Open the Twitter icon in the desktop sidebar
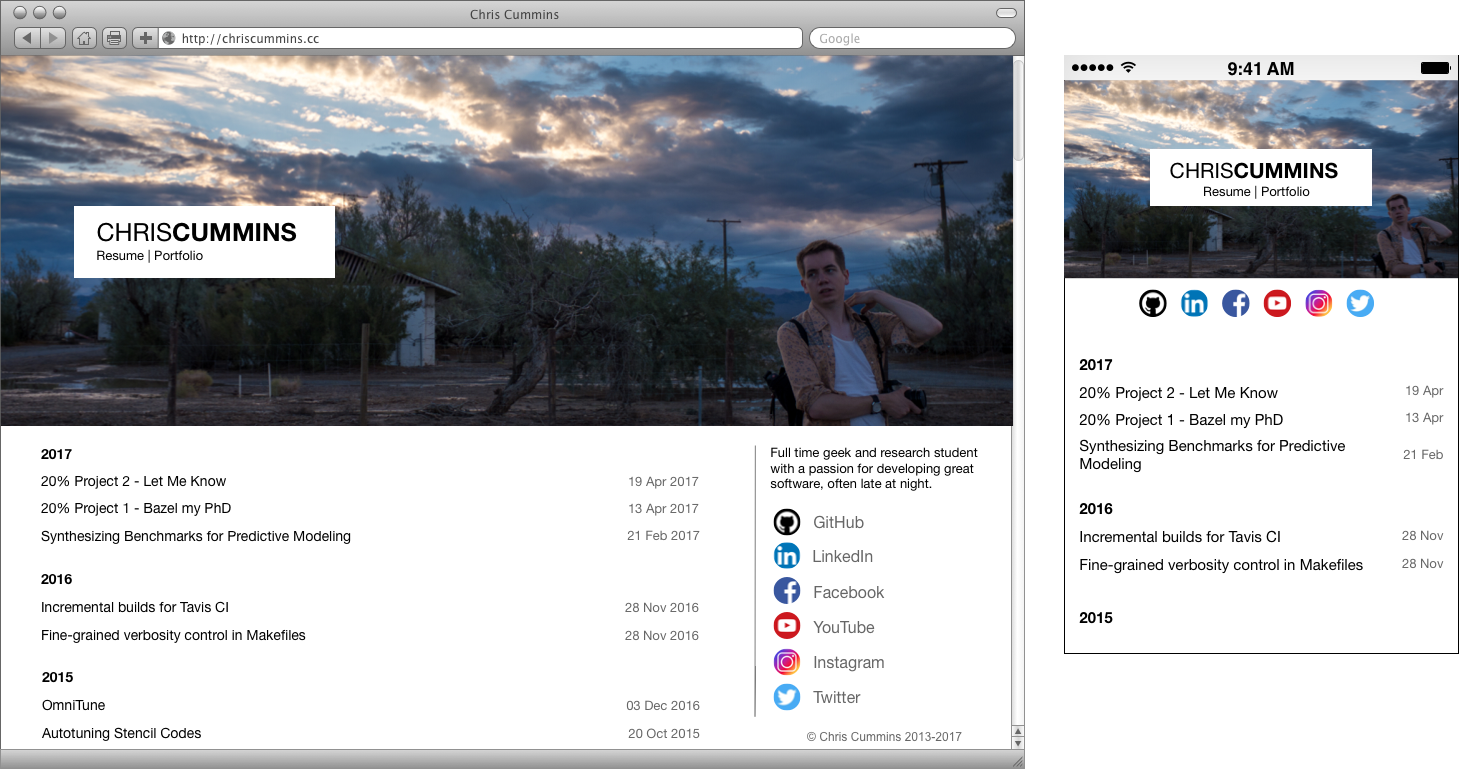The image size is (1459, 769). point(787,697)
